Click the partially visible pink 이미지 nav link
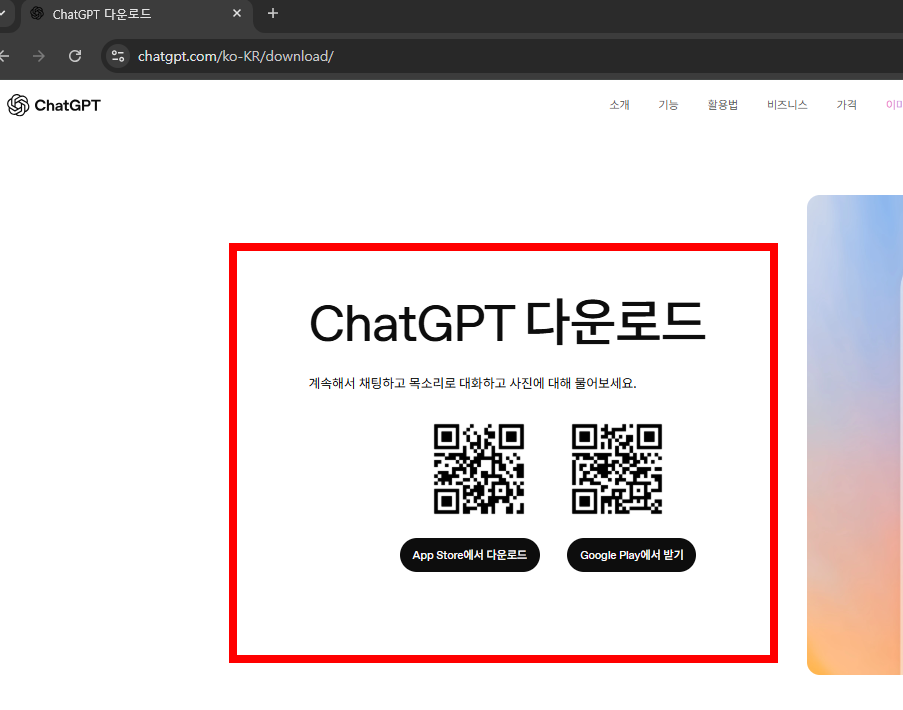Viewport: 903px width, 710px height. [x=894, y=104]
